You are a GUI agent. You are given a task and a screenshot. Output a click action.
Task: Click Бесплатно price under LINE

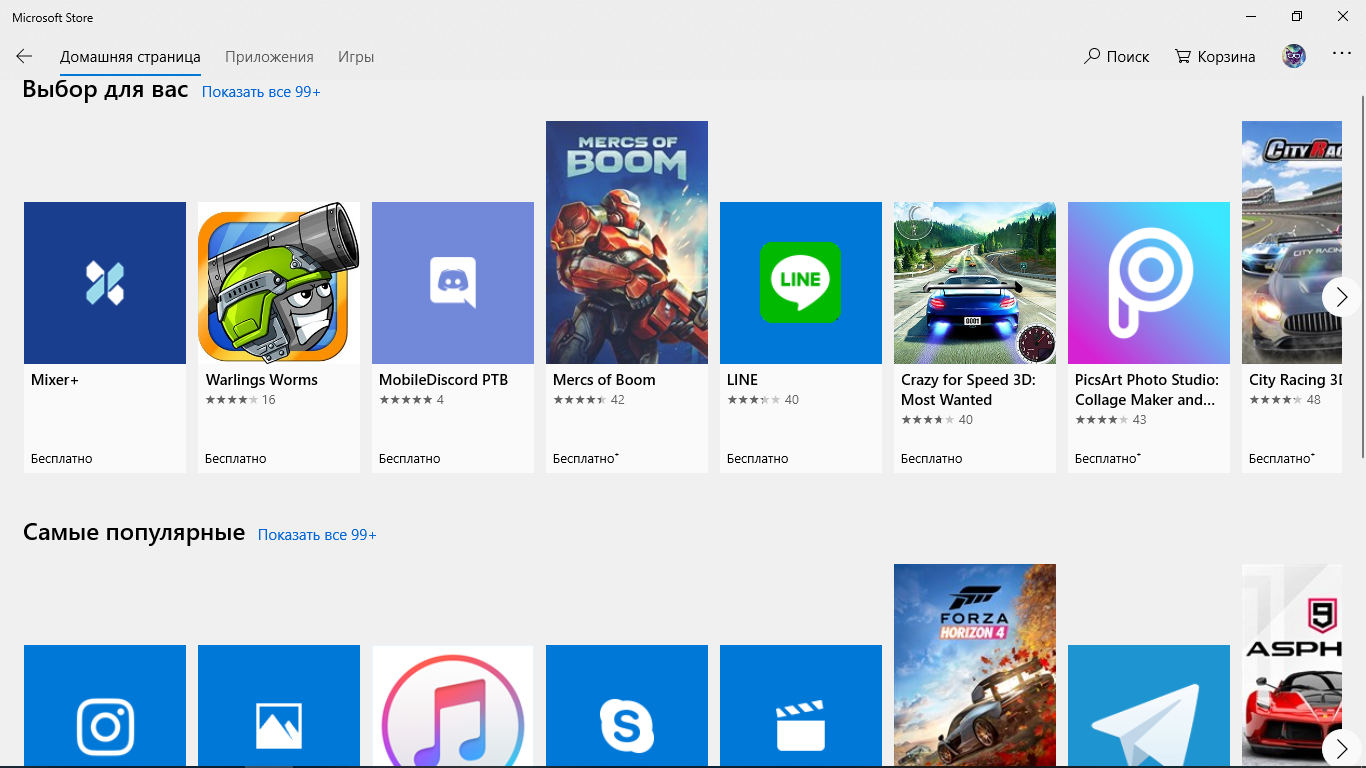pos(758,459)
